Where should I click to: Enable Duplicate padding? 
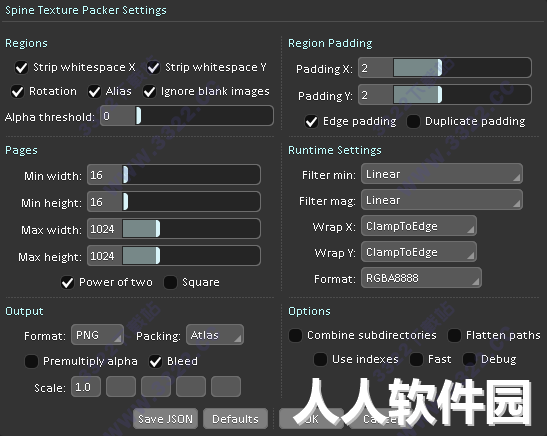414,122
